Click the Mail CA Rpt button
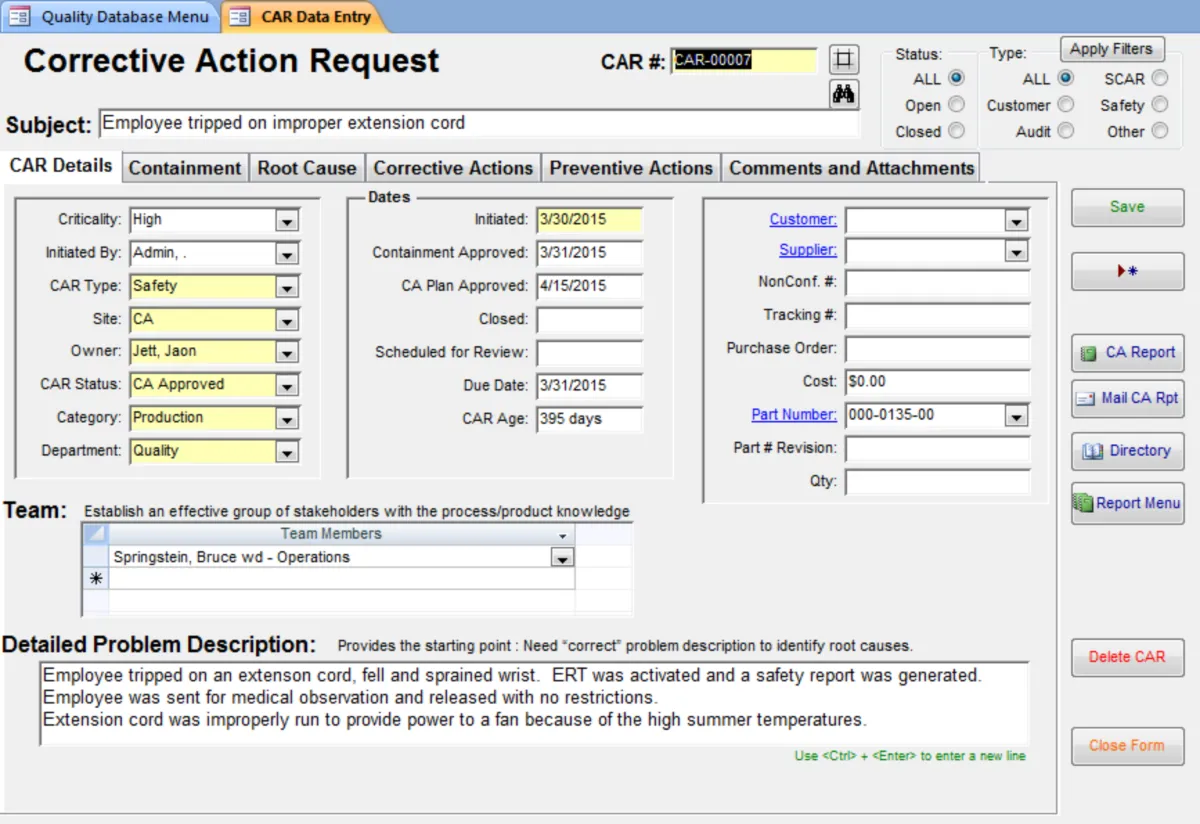 pos(1127,398)
